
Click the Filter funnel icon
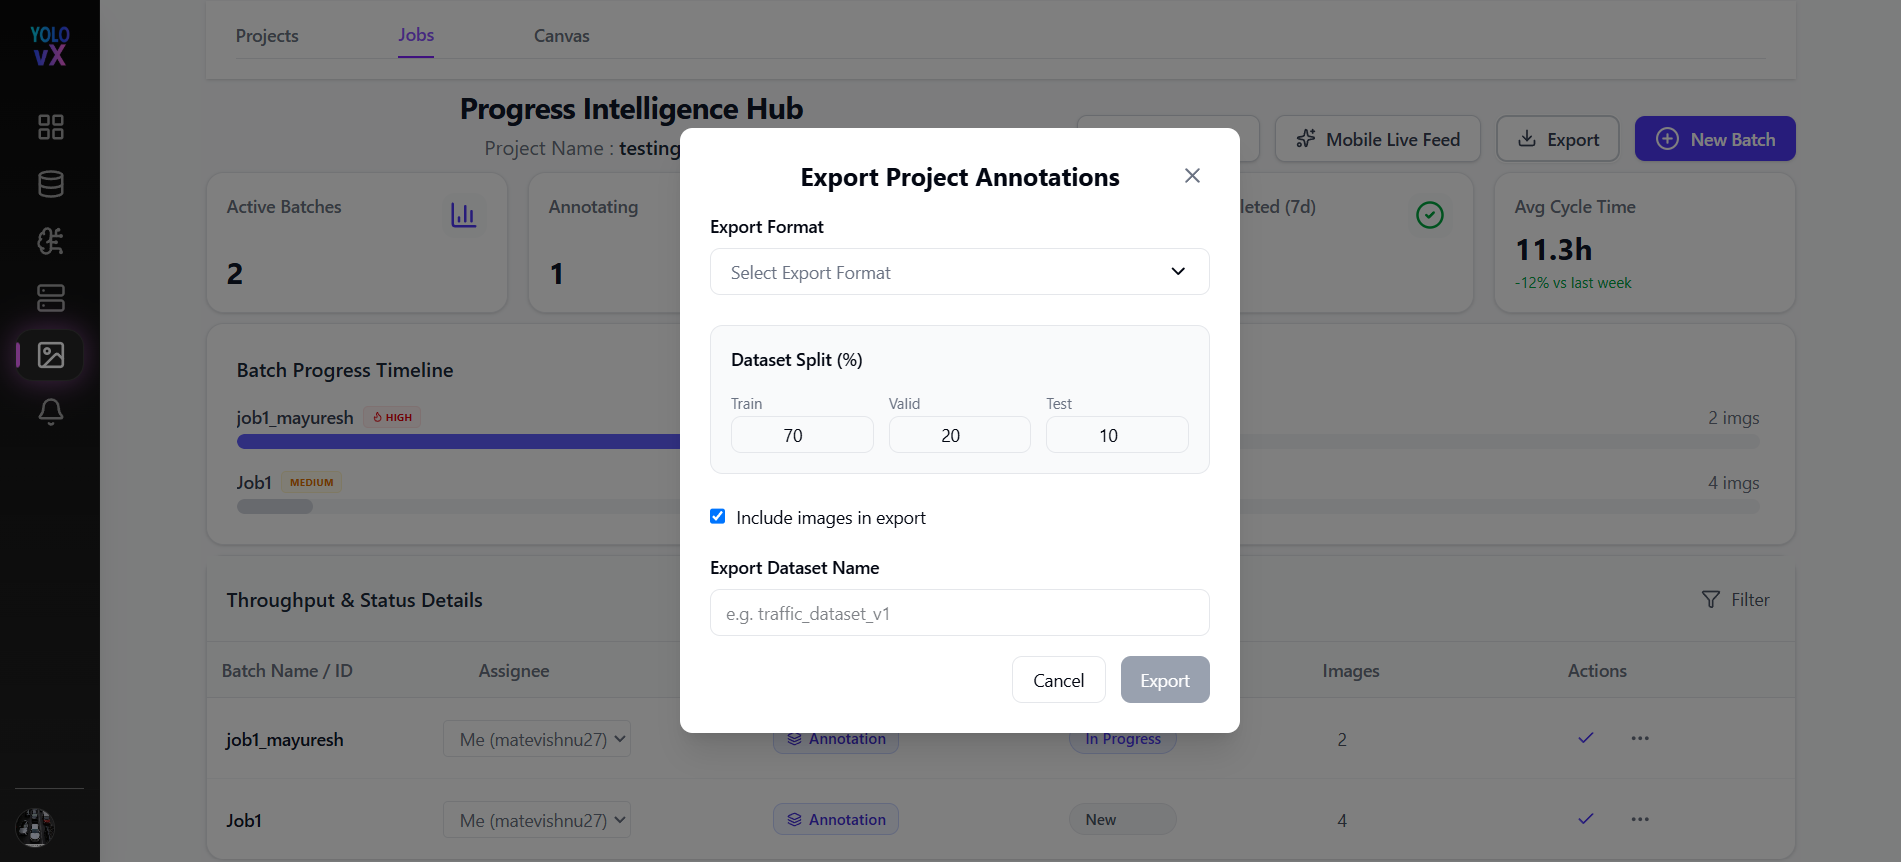tap(1711, 600)
